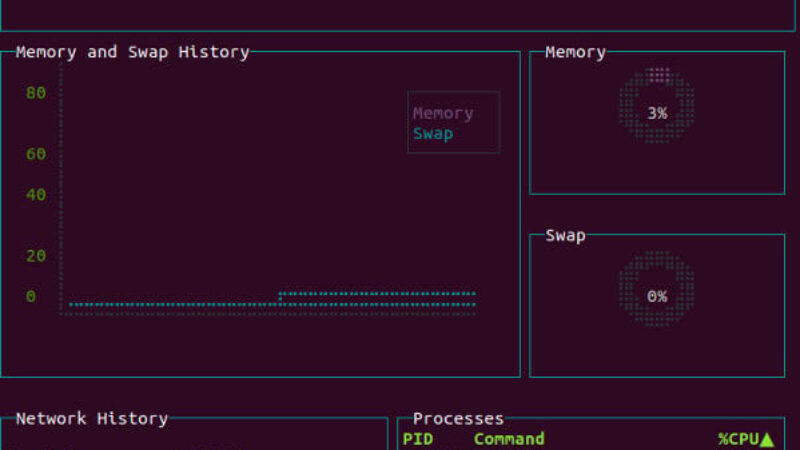
Task: Click the 80 label on chart axis
Action: coord(36,93)
